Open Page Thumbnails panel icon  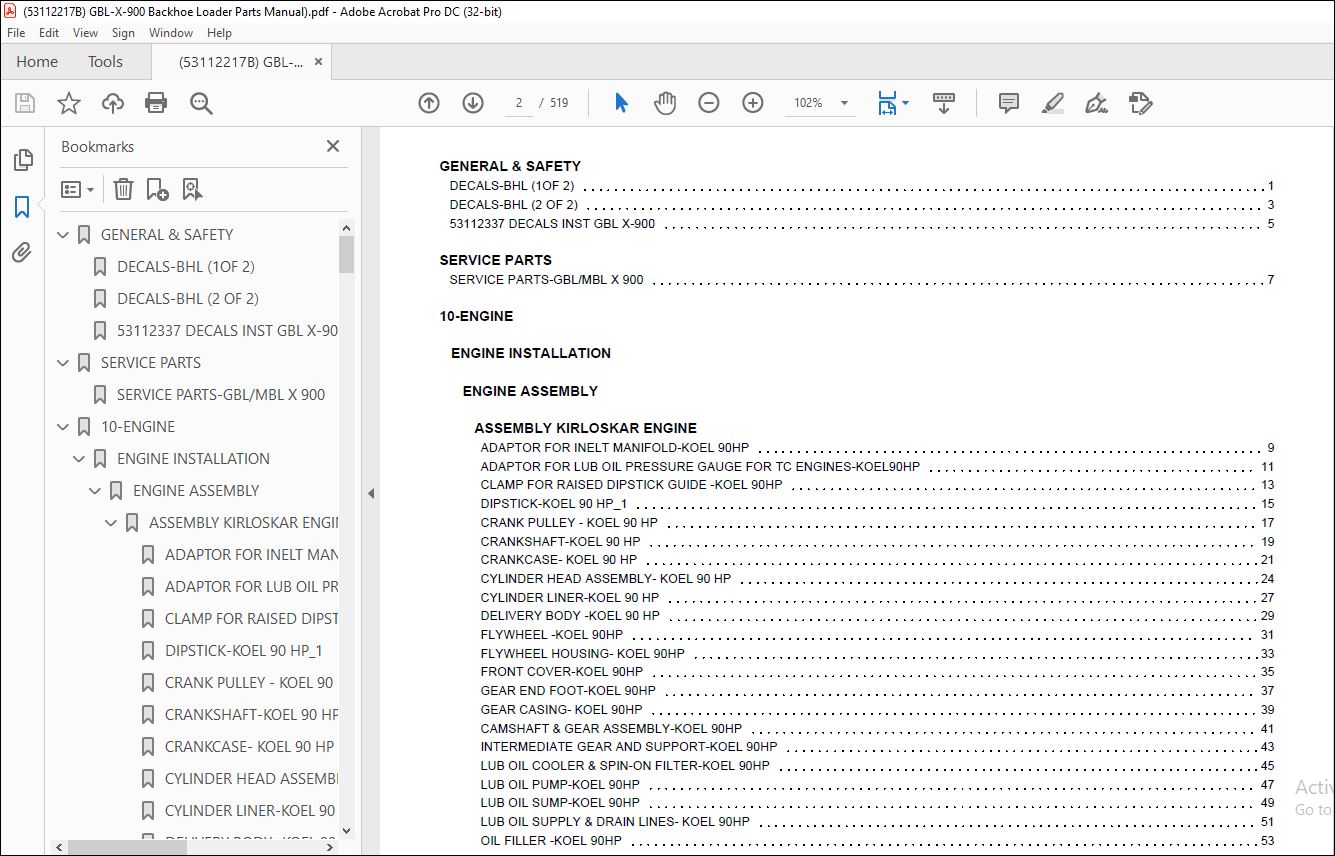(x=22, y=160)
